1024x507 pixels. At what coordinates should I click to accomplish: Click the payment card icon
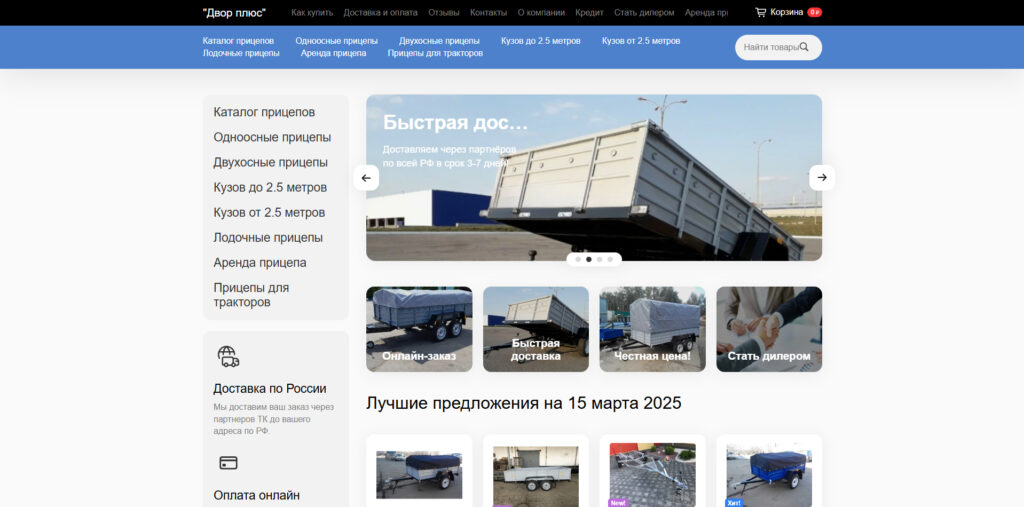[x=228, y=463]
